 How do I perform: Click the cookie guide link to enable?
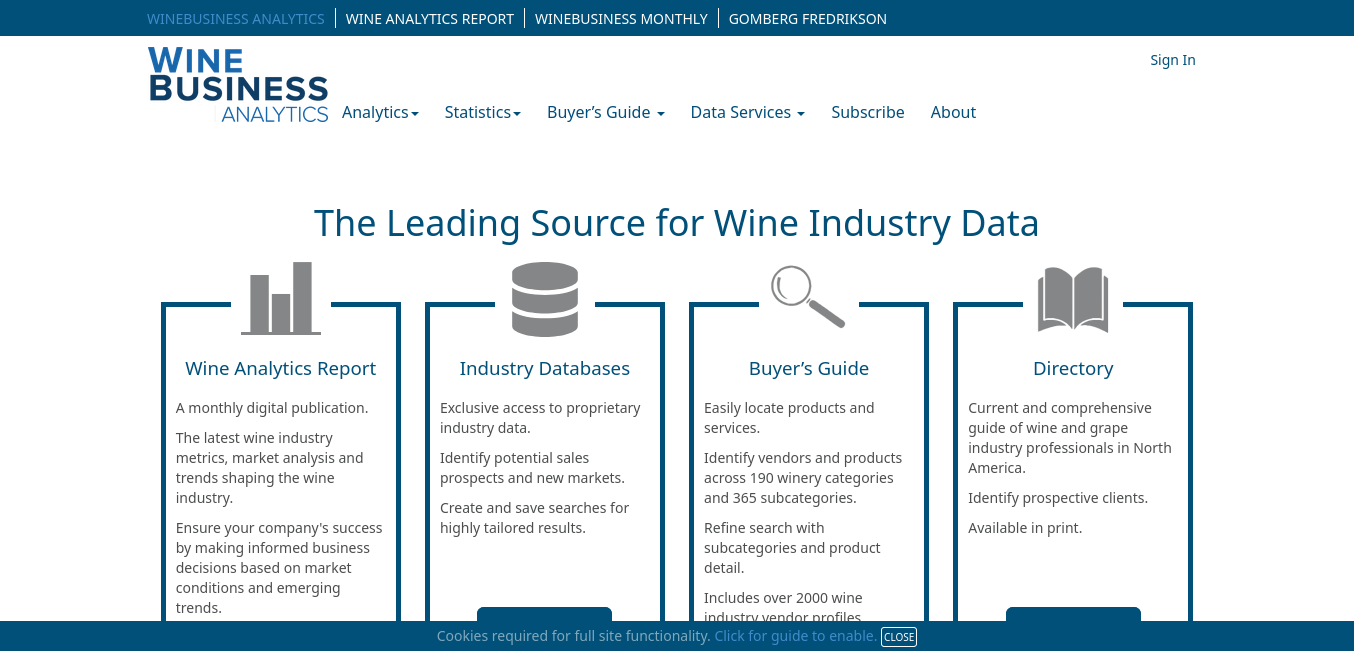coord(796,636)
